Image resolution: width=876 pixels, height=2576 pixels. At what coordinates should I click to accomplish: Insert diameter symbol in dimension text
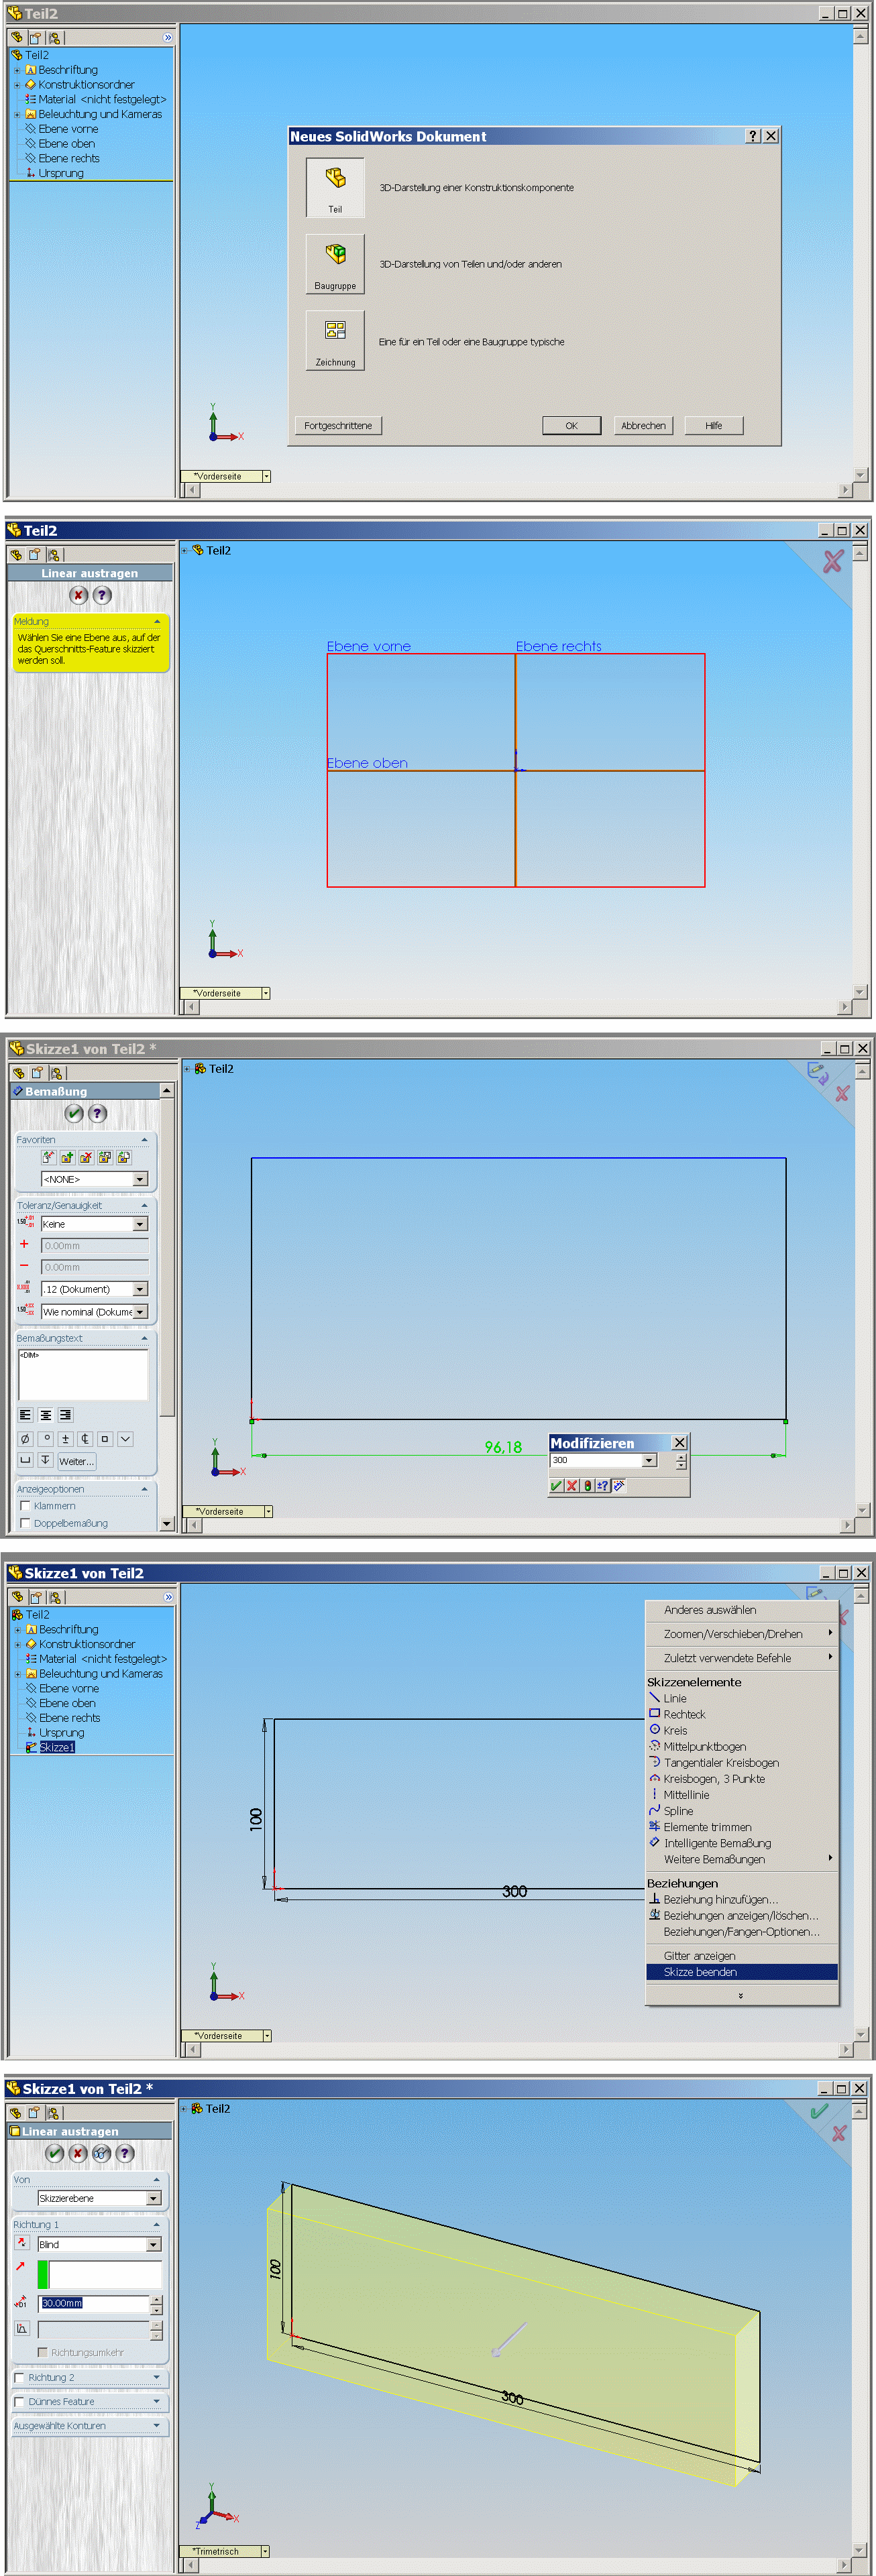coord(26,1439)
